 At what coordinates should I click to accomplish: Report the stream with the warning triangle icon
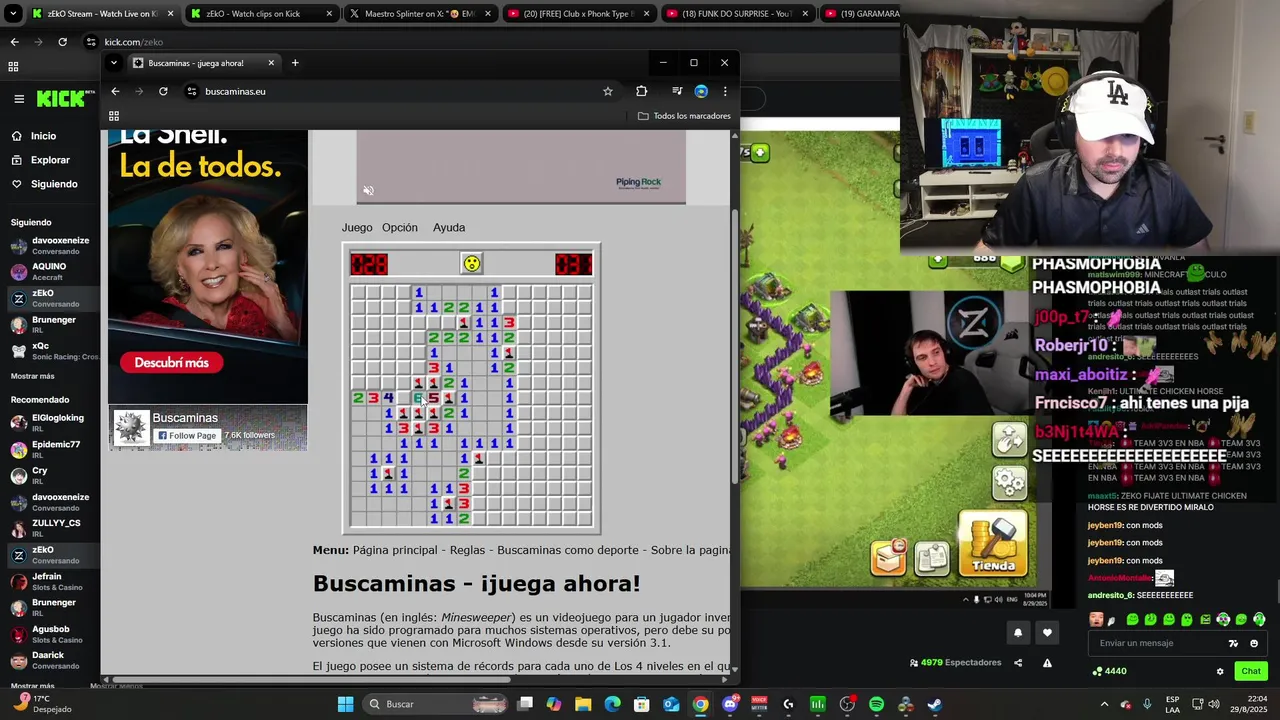(1047, 662)
